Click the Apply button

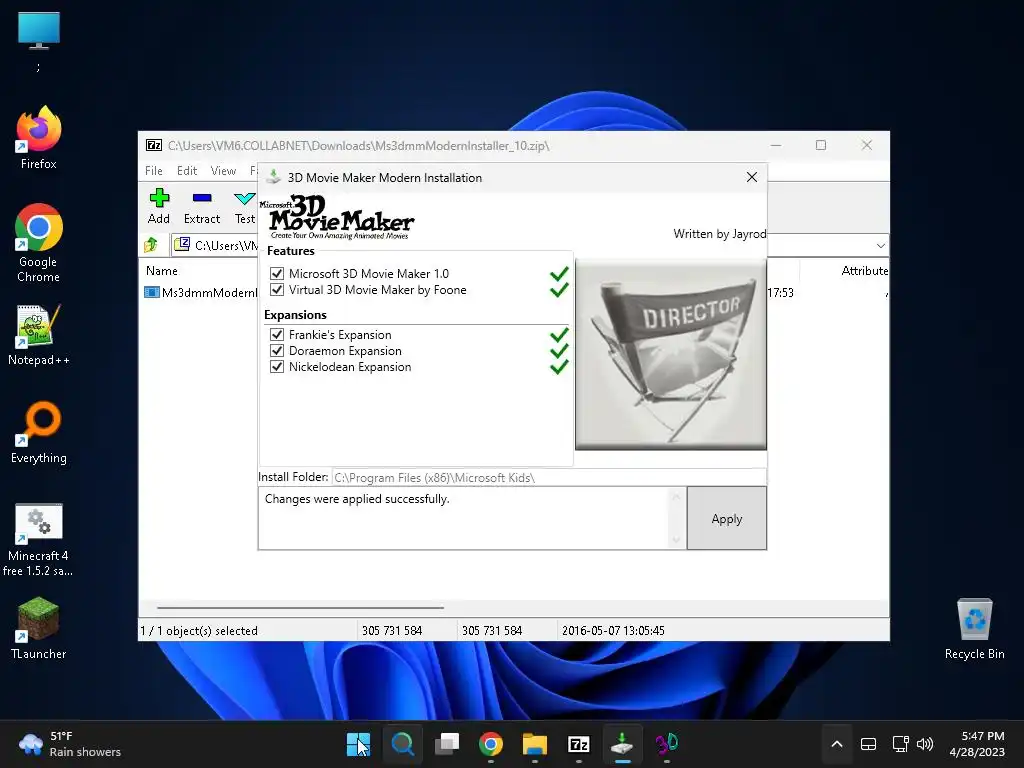tap(727, 519)
